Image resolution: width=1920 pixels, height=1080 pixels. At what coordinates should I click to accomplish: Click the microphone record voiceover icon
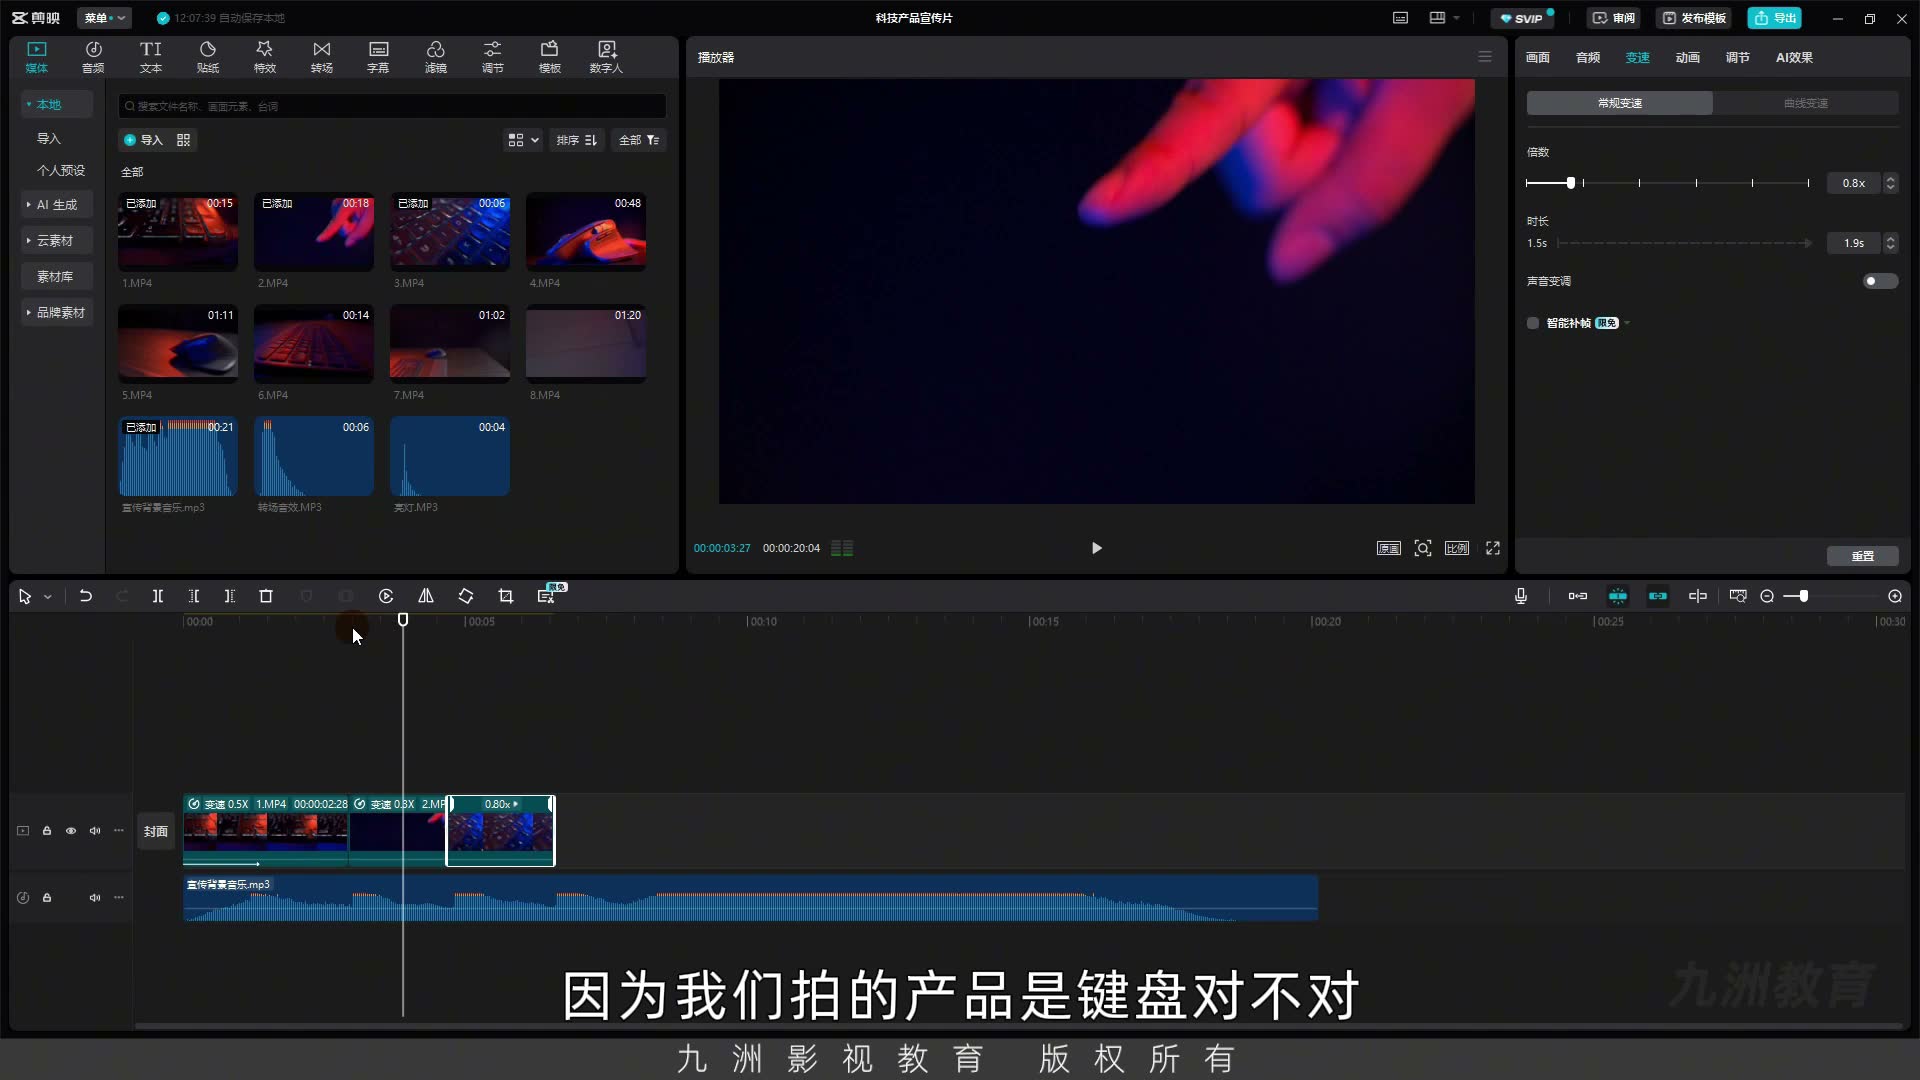pos(1521,596)
